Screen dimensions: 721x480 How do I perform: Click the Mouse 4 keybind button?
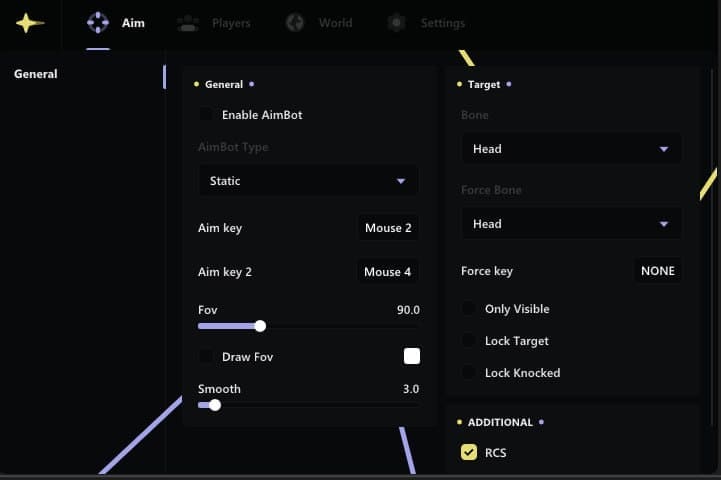[x=388, y=272]
